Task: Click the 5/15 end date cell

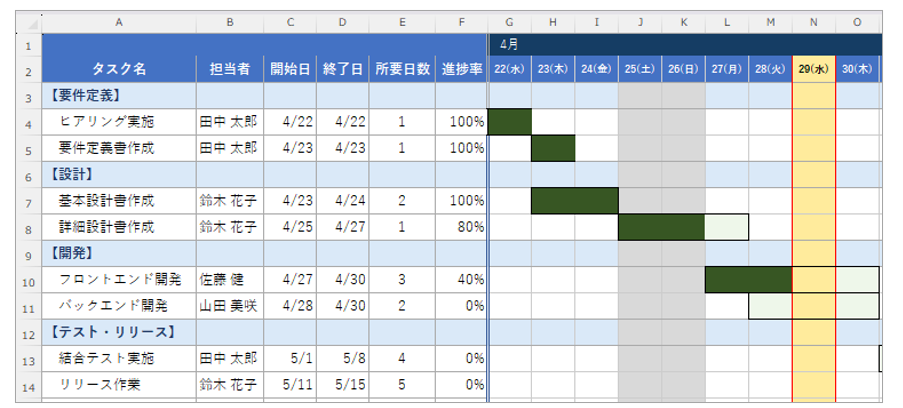Action: point(343,385)
